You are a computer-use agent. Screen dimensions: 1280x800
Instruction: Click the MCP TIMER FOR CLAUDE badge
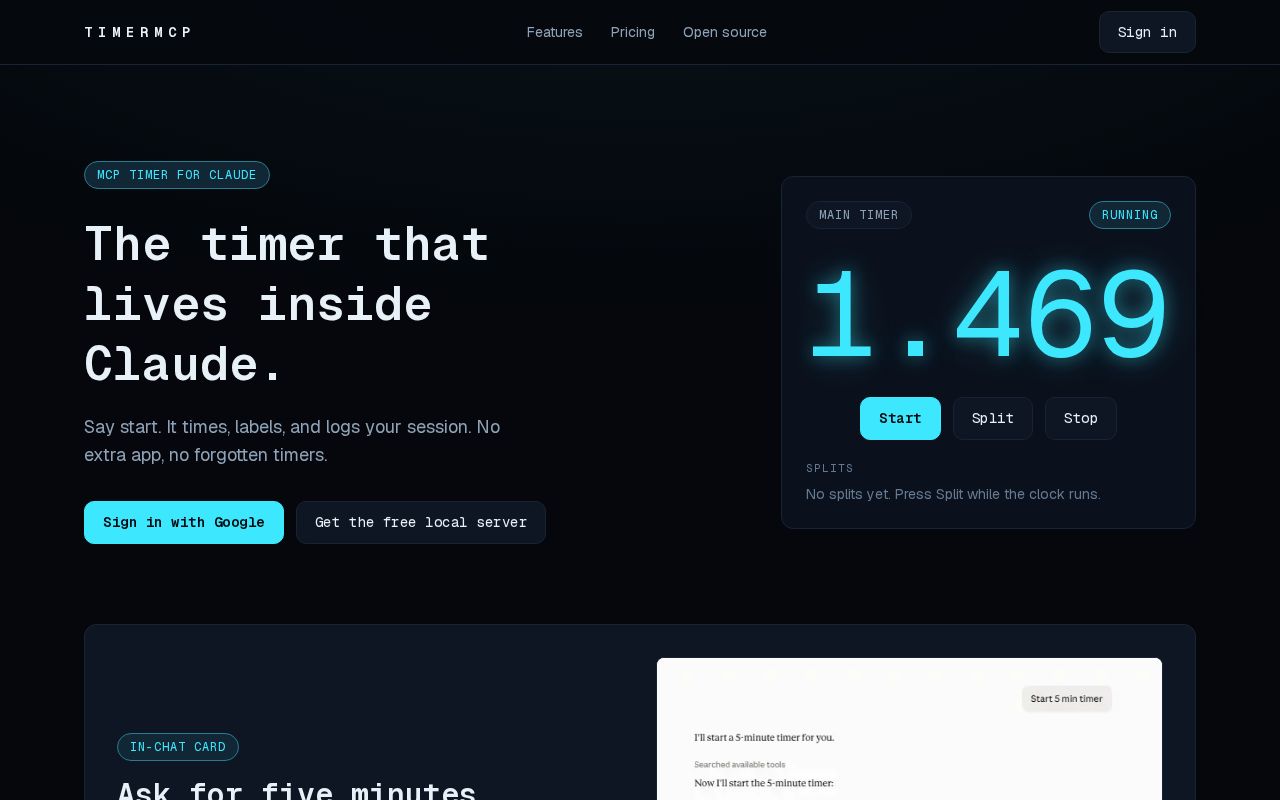[x=177, y=175]
